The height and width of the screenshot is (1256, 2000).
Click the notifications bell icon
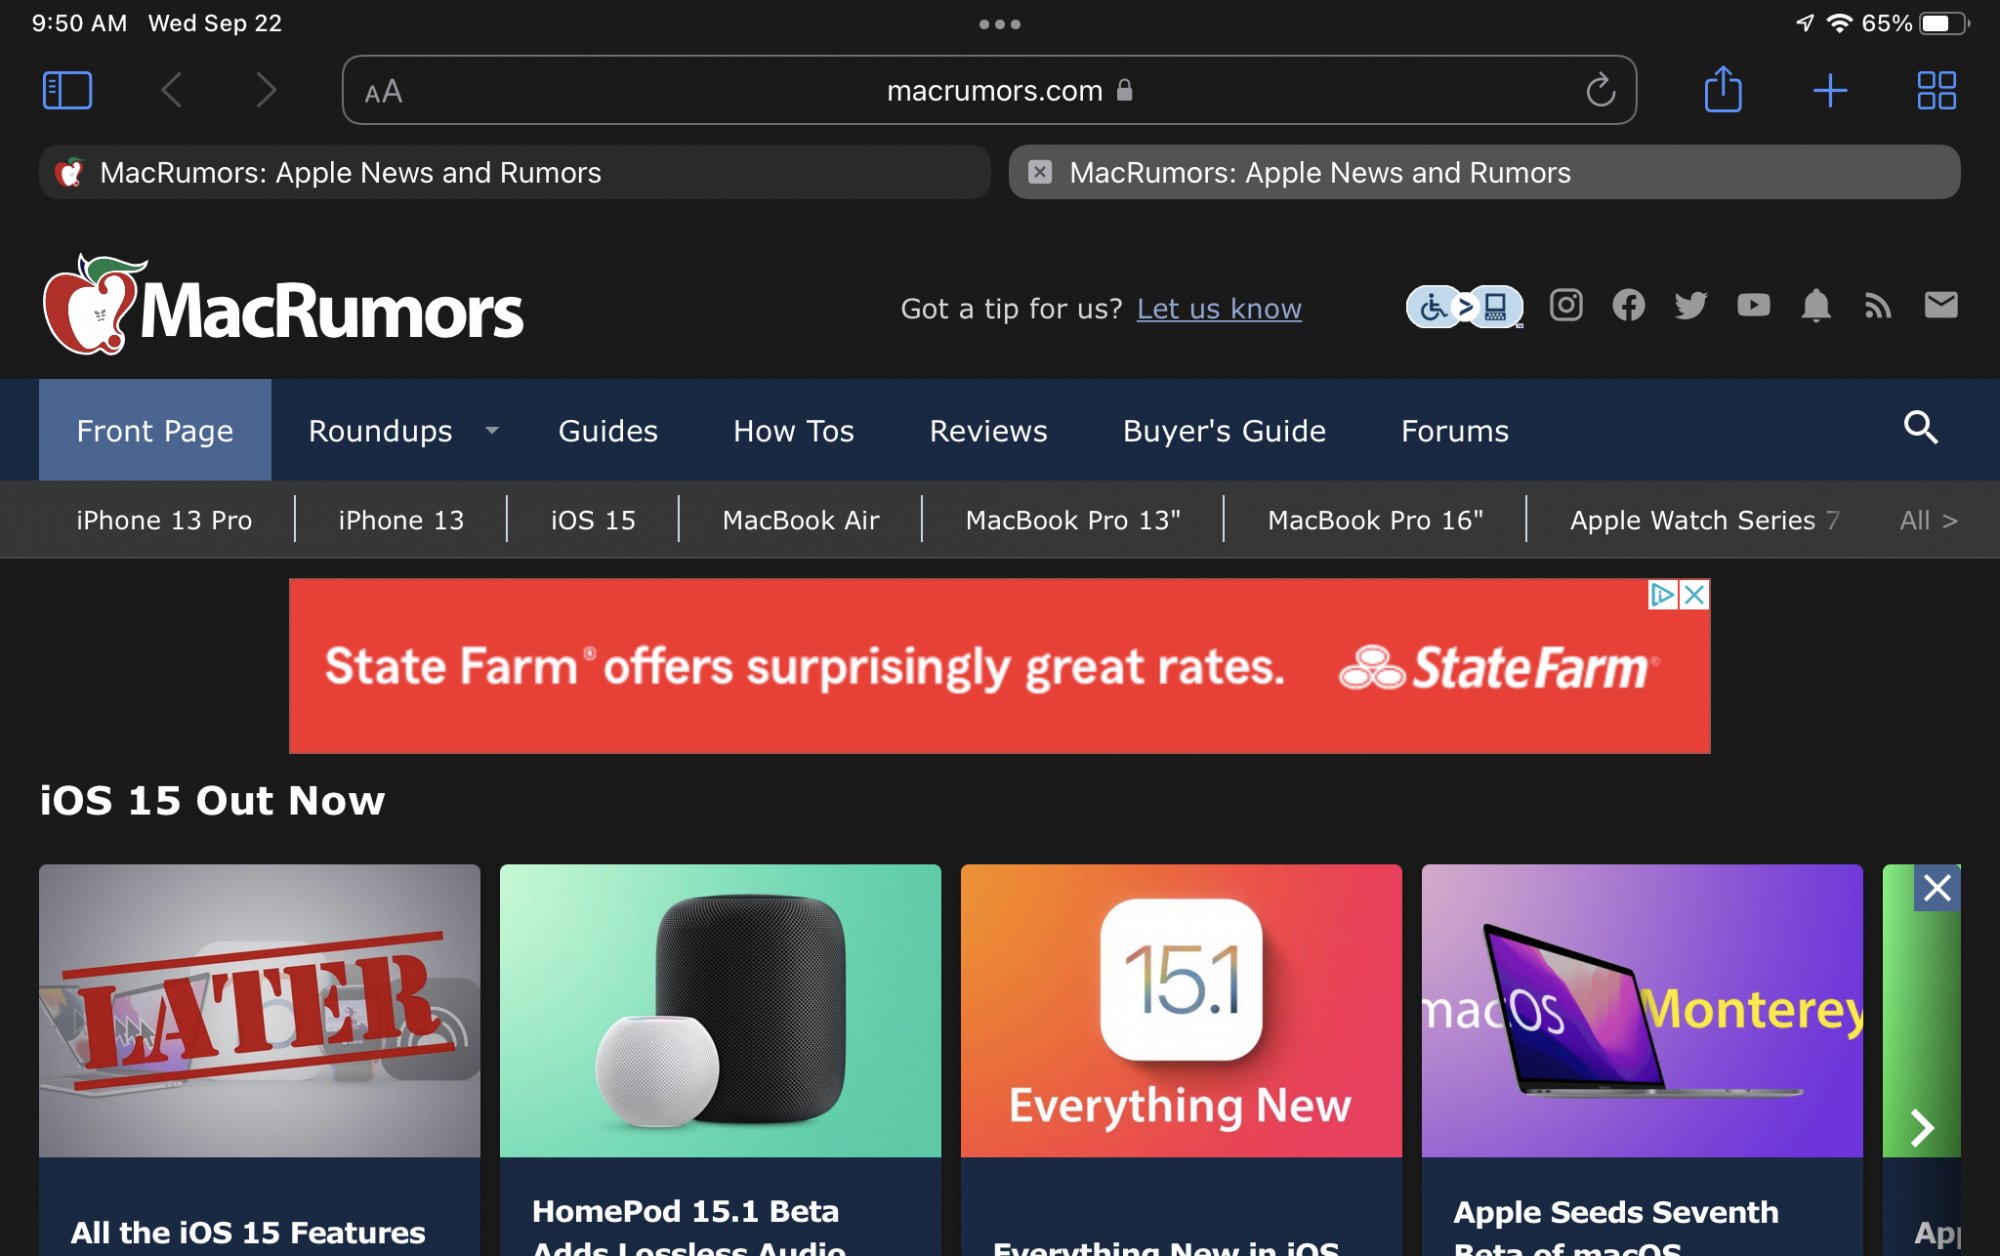[1816, 305]
